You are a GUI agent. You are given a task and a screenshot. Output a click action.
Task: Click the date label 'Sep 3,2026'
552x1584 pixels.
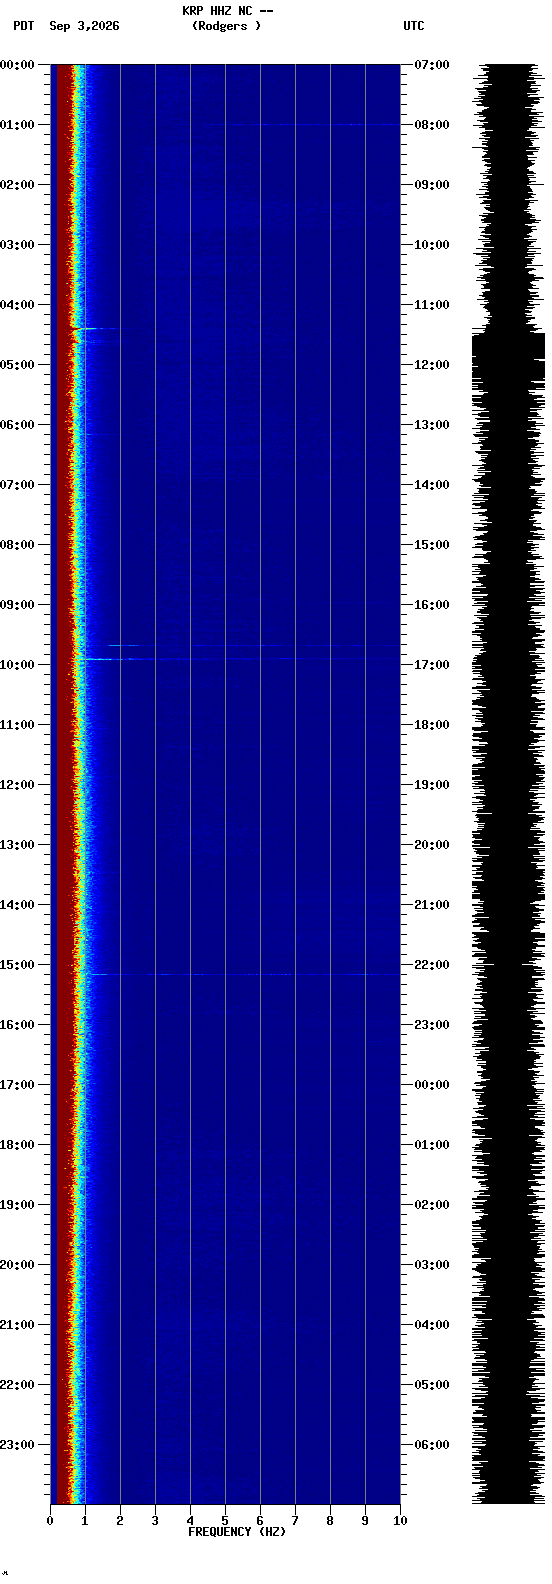[84, 26]
